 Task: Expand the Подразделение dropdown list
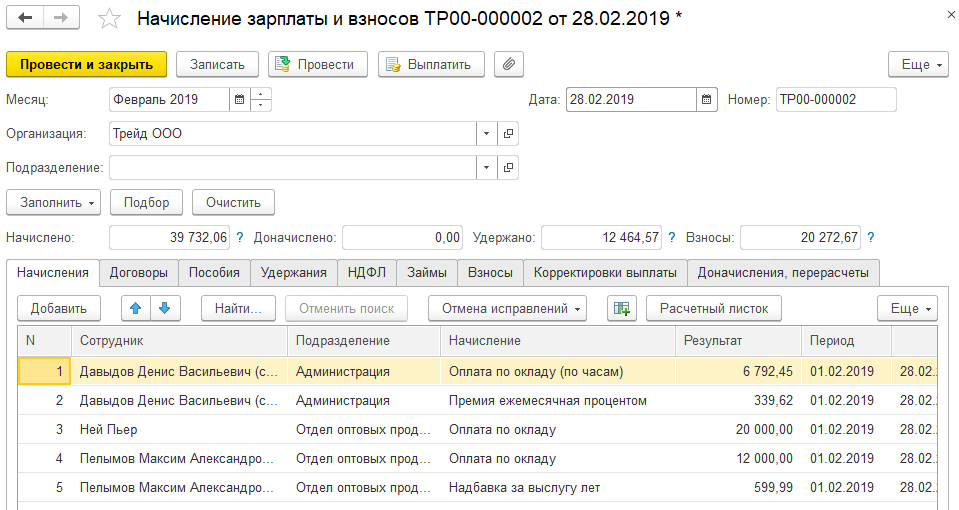click(x=486, y=167)
